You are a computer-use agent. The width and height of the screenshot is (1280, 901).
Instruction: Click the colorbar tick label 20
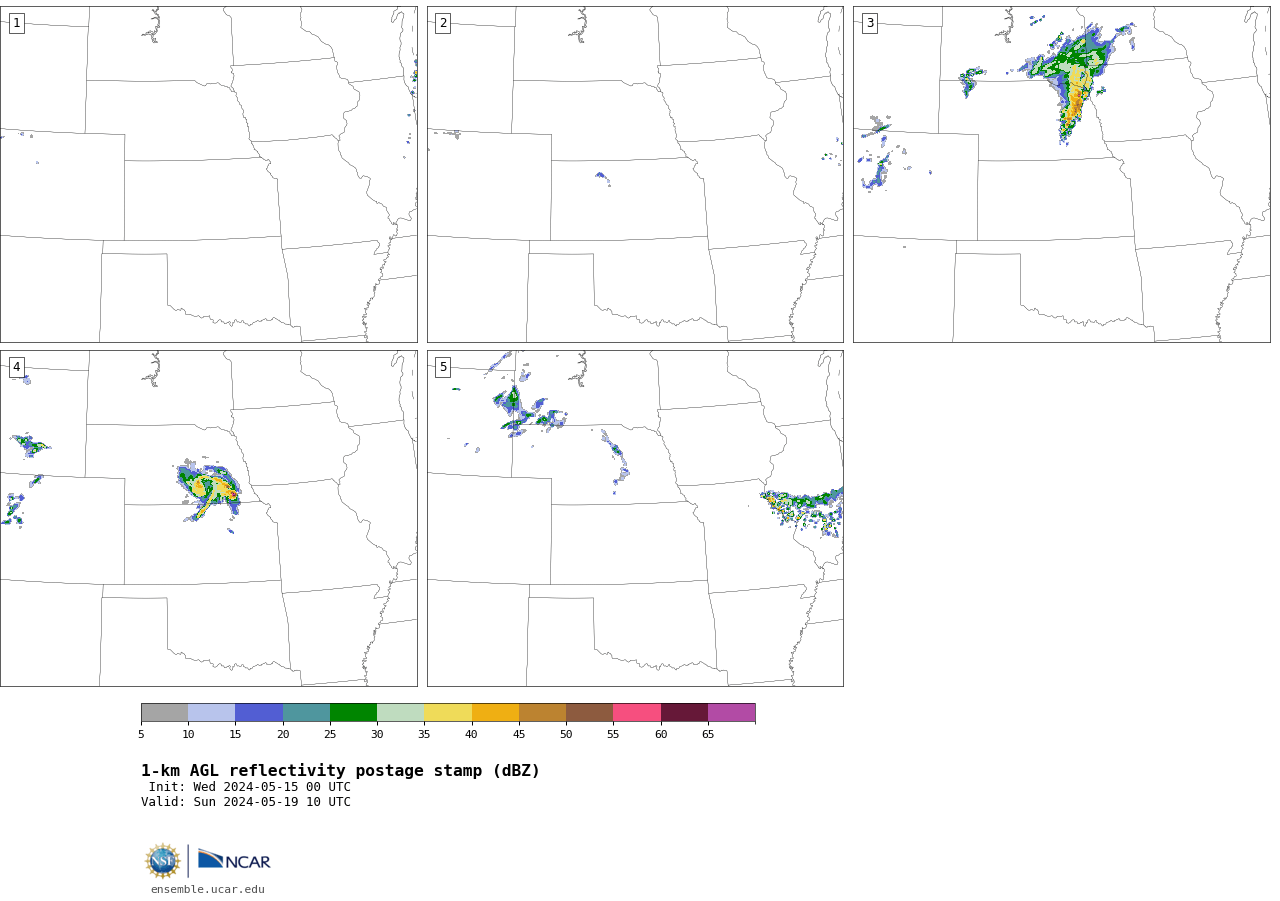(283, 735)
